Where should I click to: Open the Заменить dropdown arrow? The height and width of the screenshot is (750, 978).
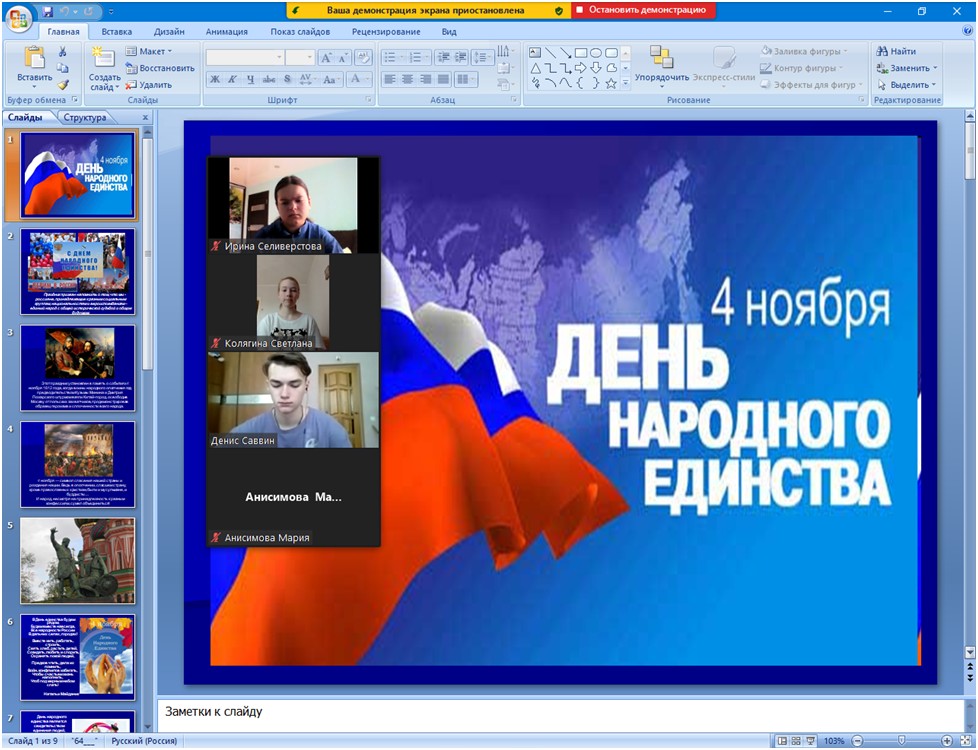pos(935,68)
